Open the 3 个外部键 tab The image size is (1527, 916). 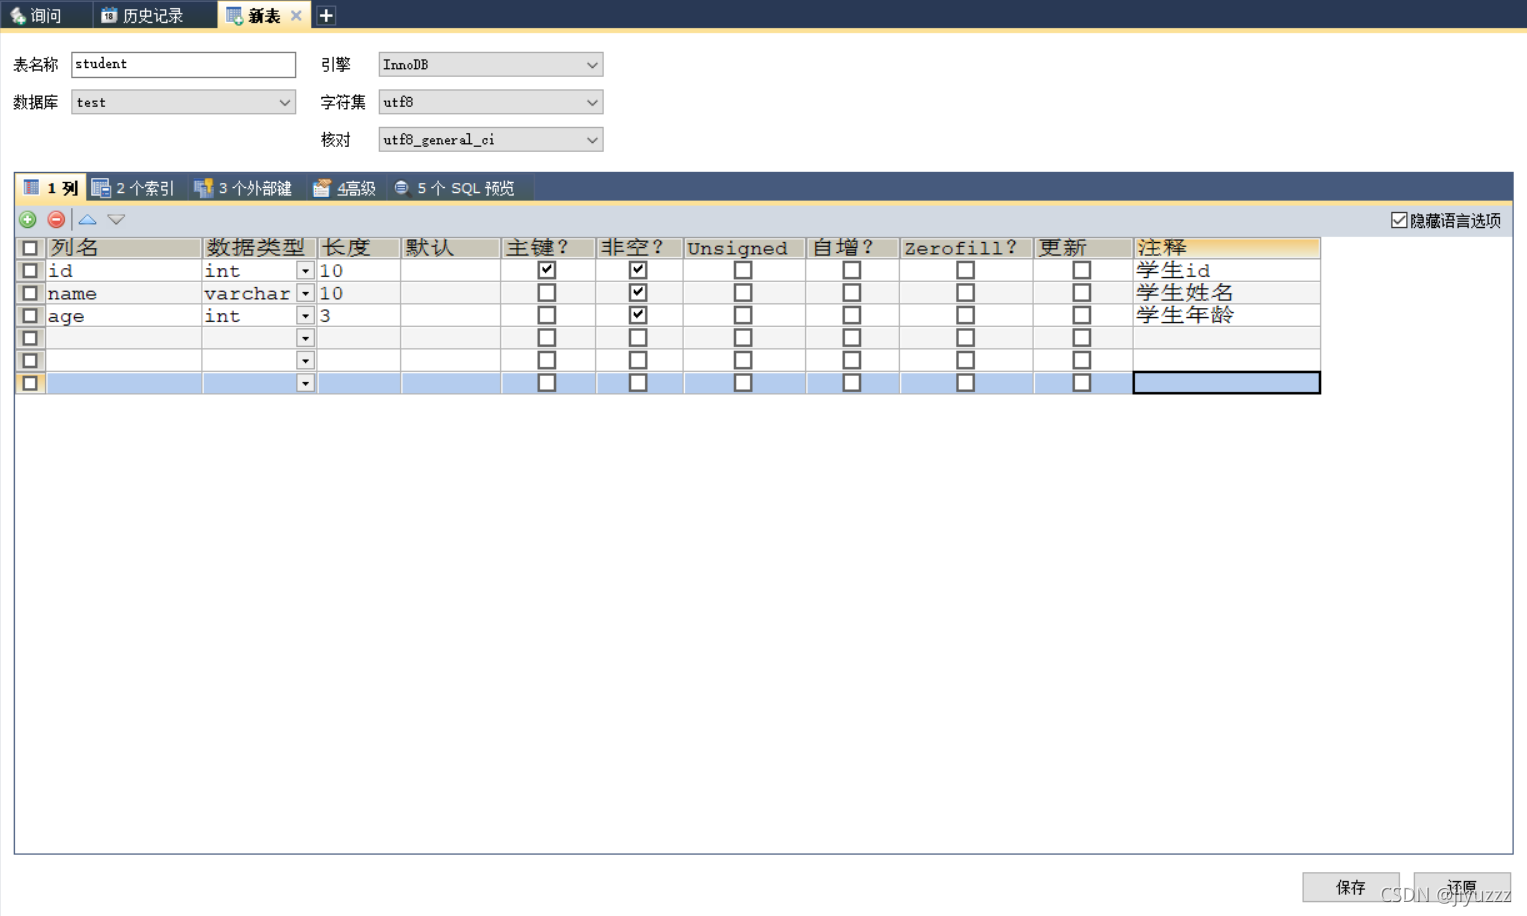click(x=243, y=188)
